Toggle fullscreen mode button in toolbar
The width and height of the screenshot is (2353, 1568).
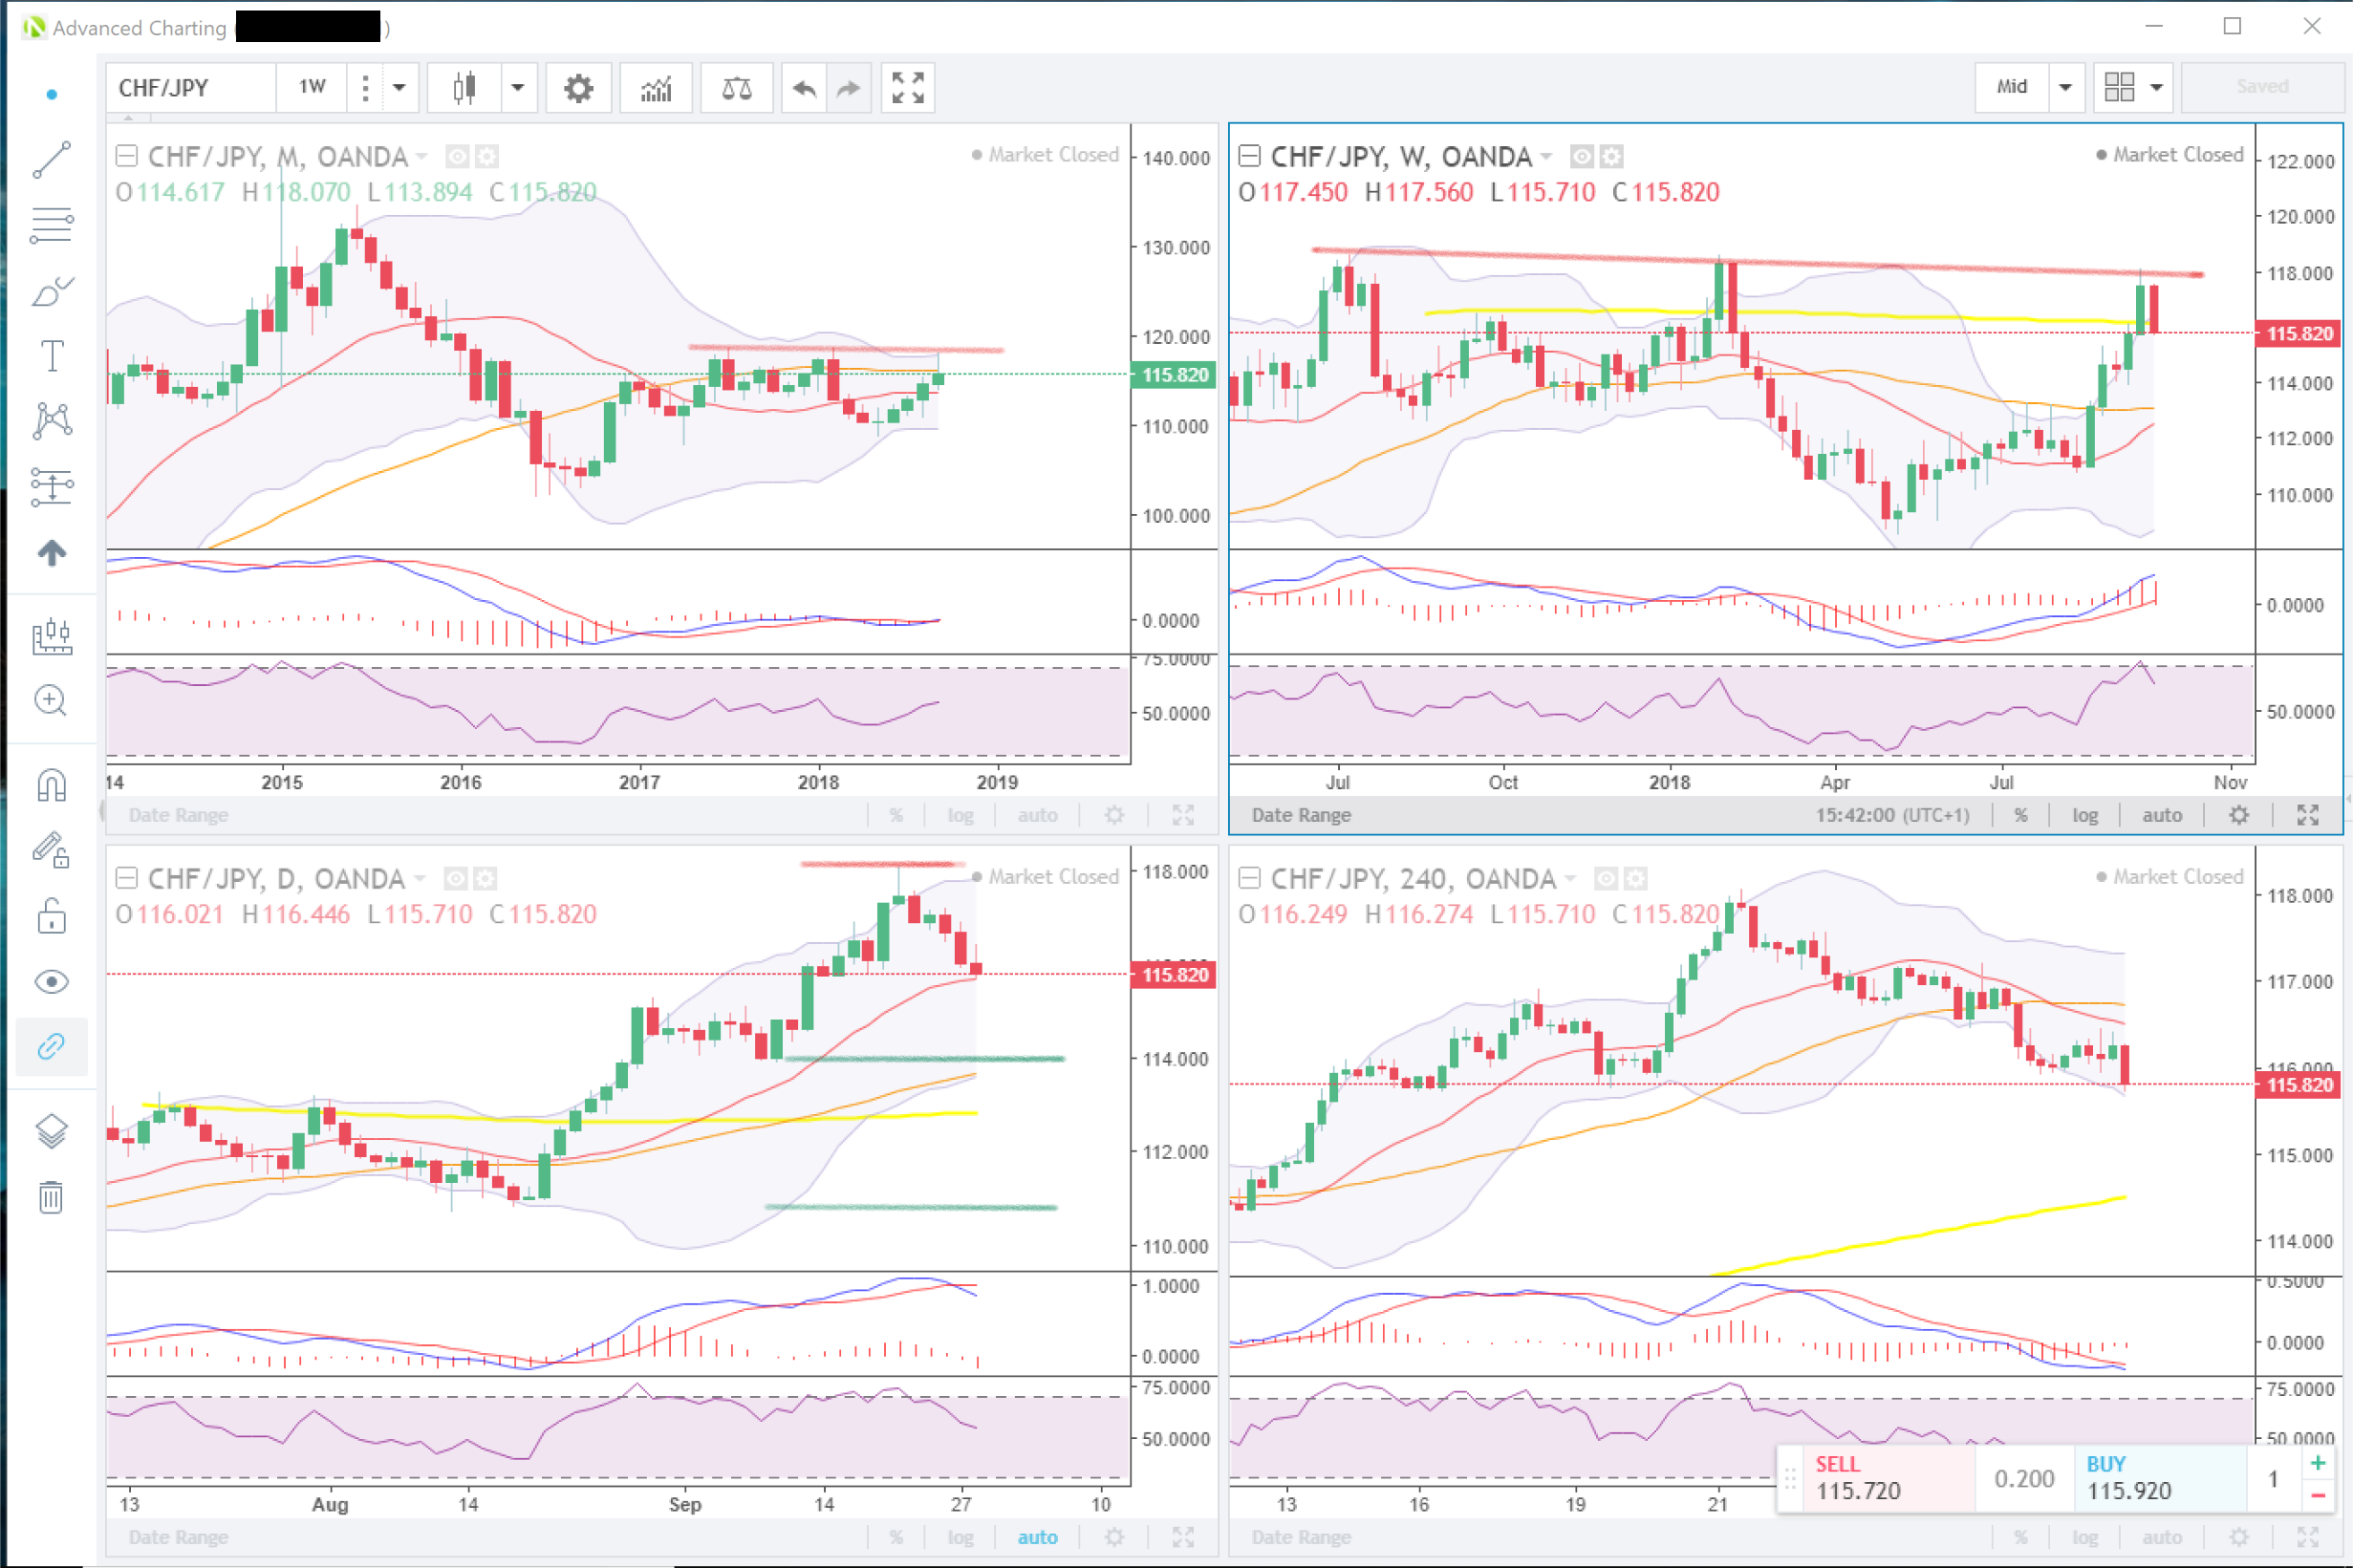click(x=907, y=88)
